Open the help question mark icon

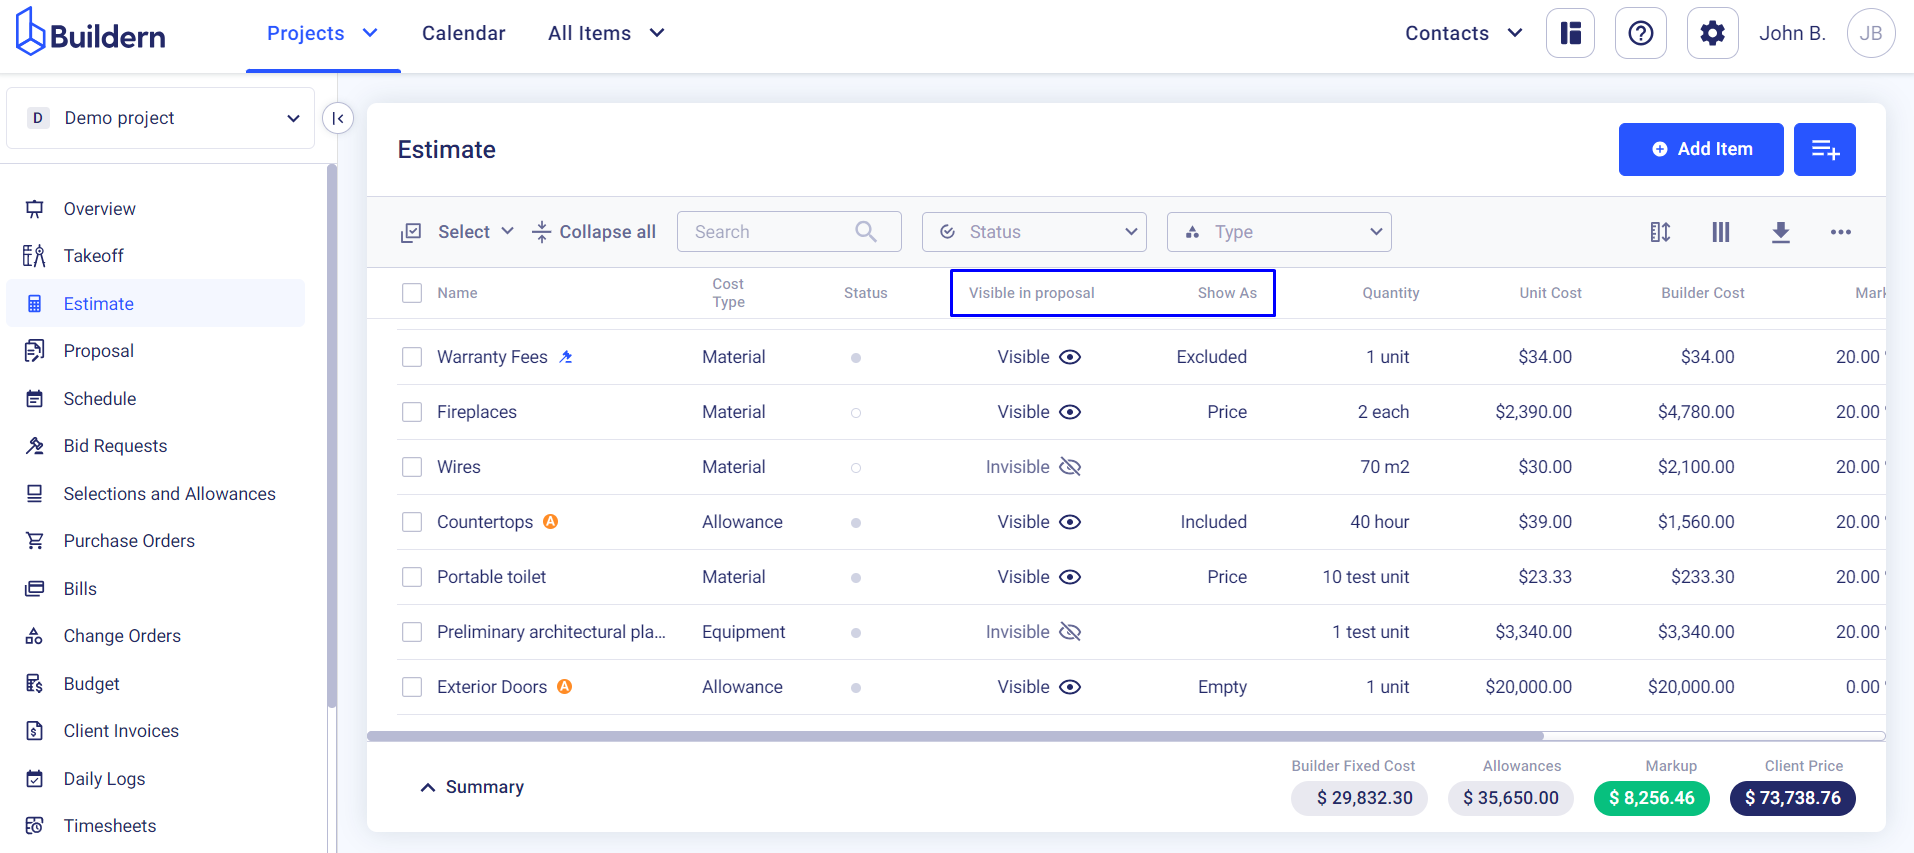point(1640,33)
